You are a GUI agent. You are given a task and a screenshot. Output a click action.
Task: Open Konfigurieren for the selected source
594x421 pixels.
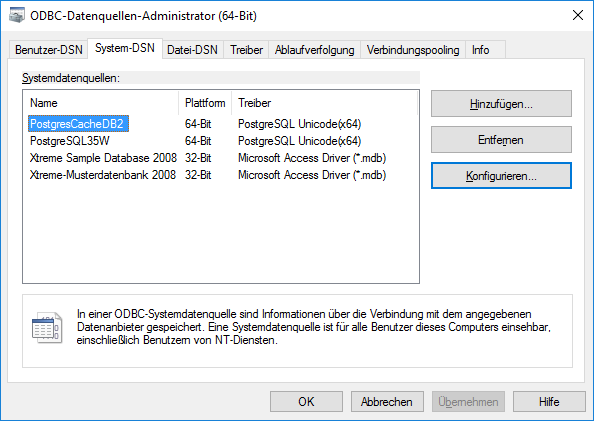501,176
